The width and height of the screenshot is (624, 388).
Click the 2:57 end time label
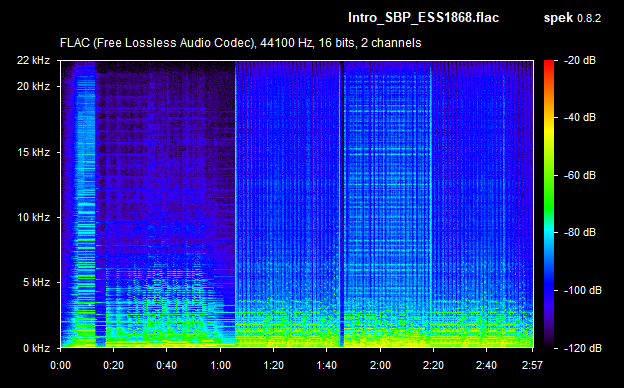pyautogui.click(x=532, y=365)
